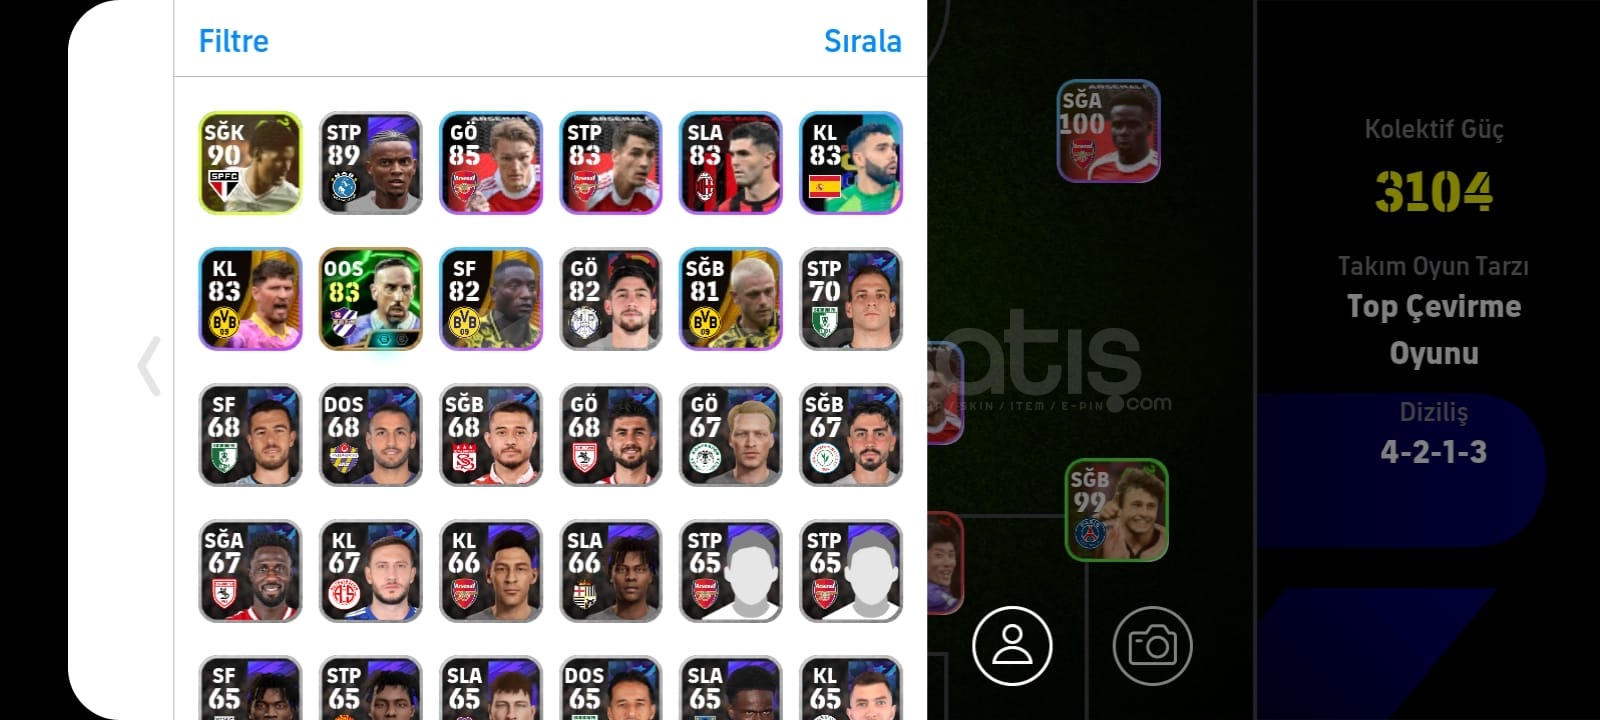This screenshot has width=1600, height=720.
Task: Open the profile person icon
Action: tap(1012, 645)
